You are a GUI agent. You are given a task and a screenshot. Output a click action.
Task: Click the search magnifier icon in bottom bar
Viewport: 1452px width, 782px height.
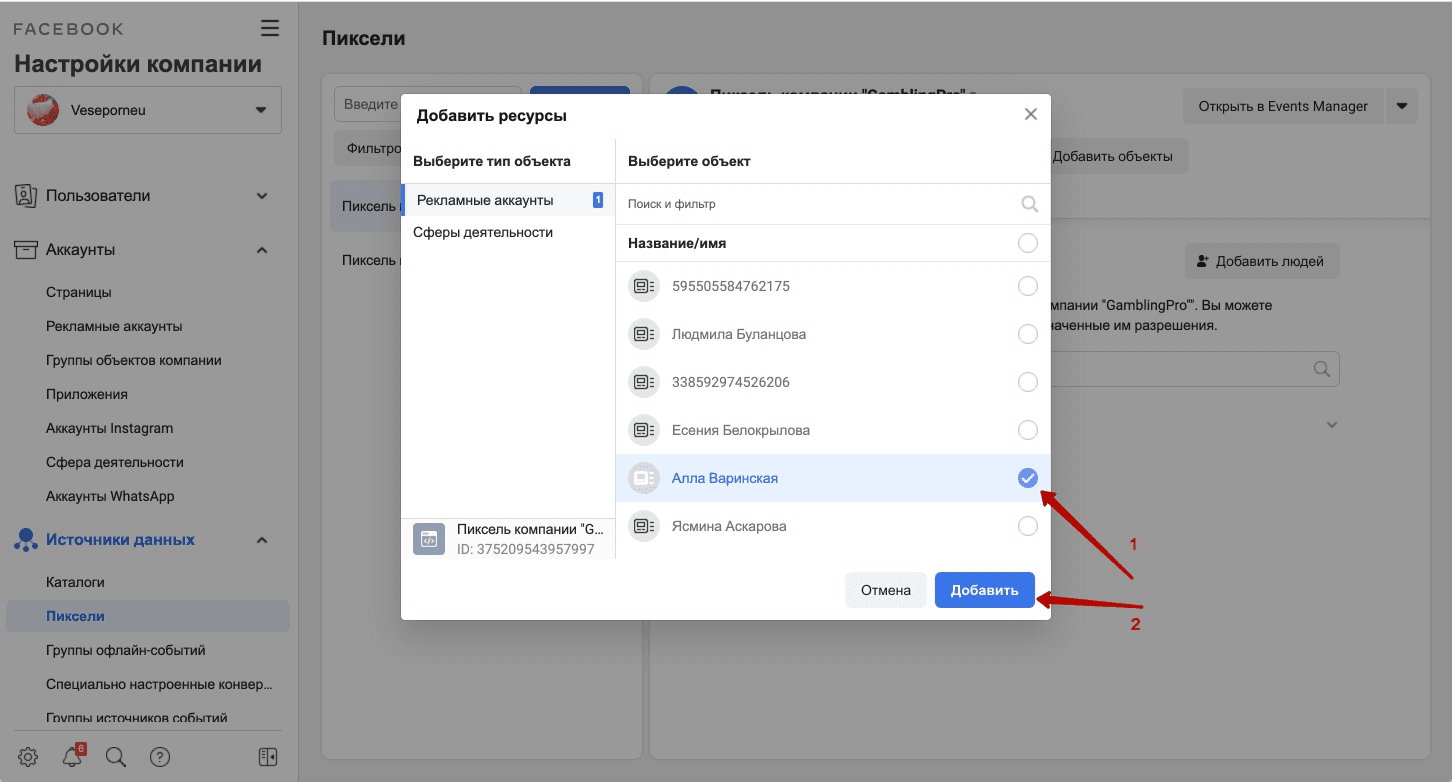click(116, 757)
